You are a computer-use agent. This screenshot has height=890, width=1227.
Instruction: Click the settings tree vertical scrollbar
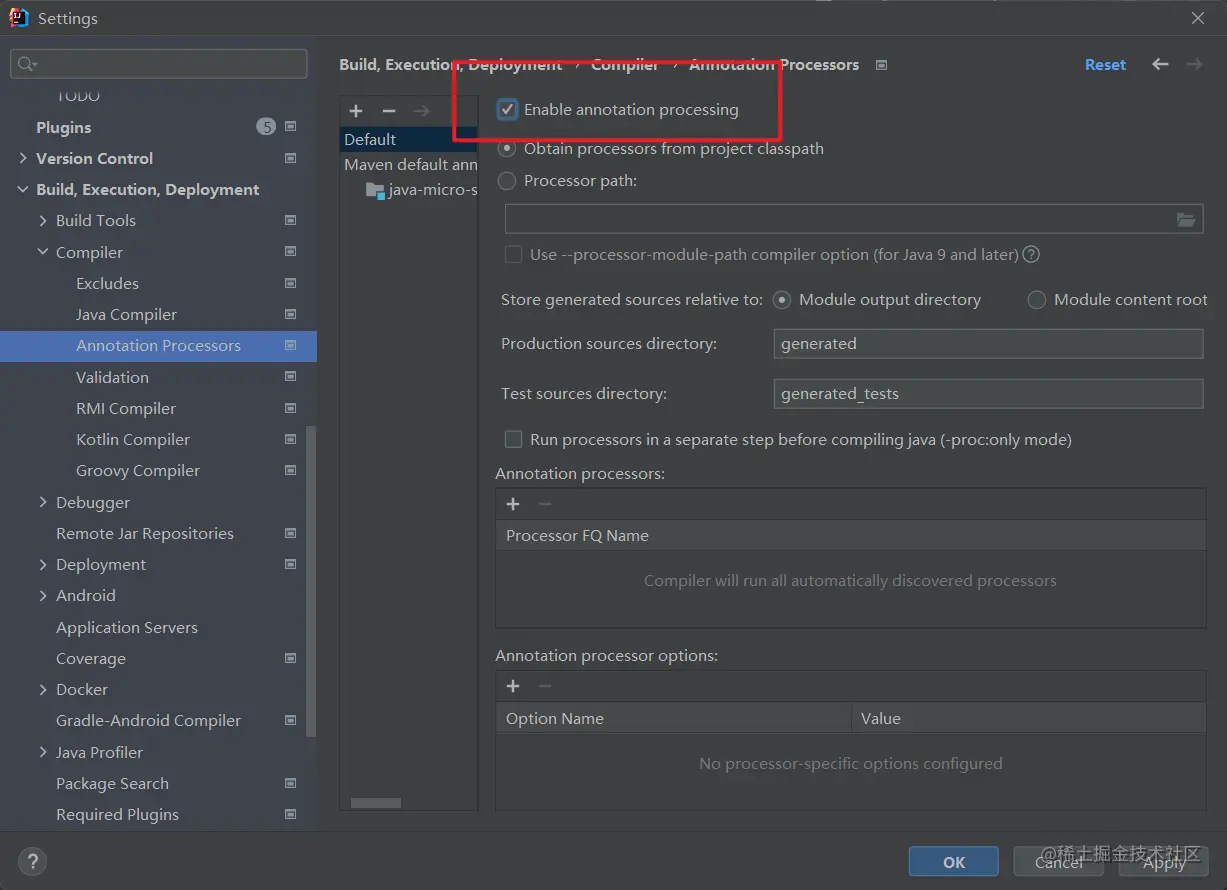click(x=310, y=580)
